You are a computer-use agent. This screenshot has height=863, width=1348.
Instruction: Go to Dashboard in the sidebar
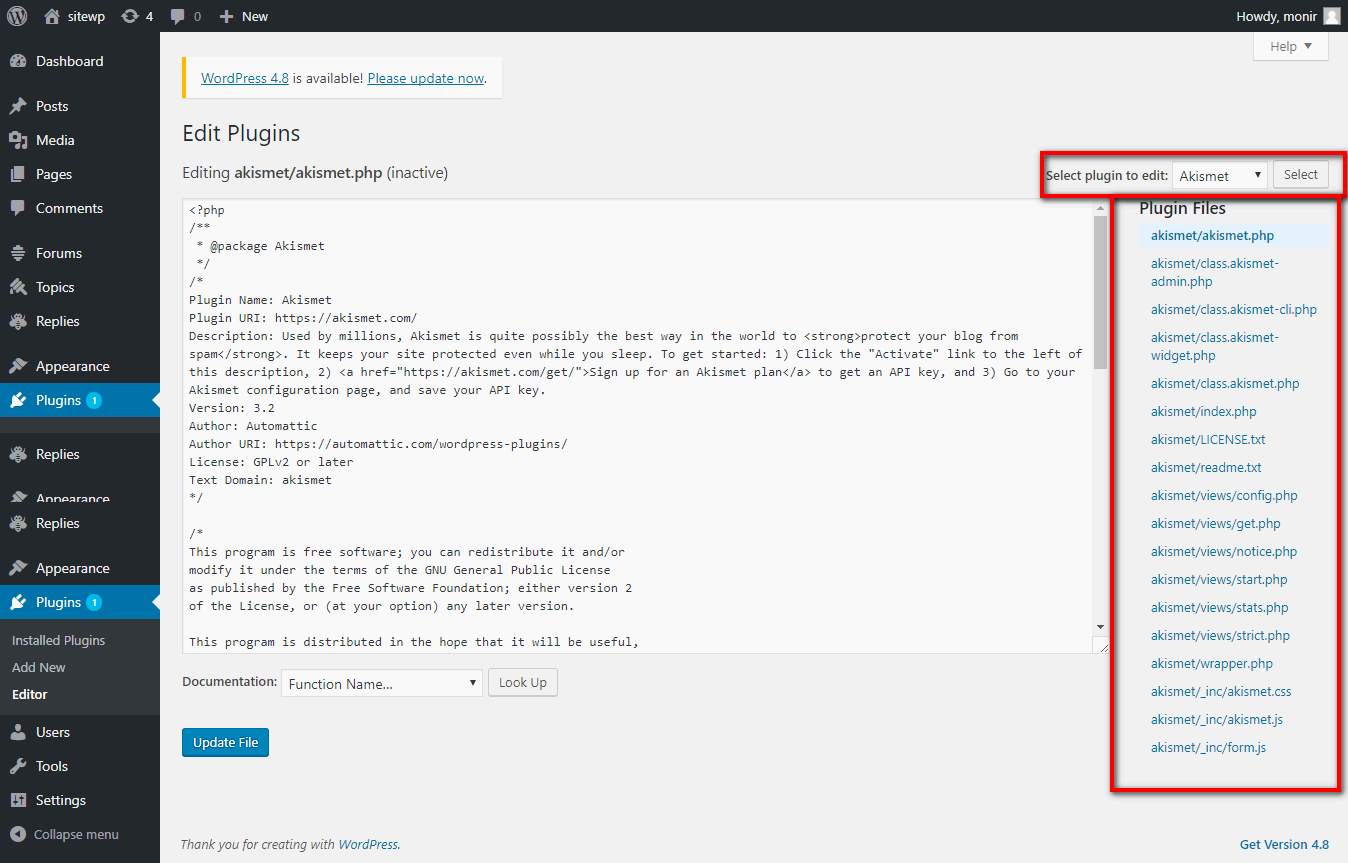(80, 61)
